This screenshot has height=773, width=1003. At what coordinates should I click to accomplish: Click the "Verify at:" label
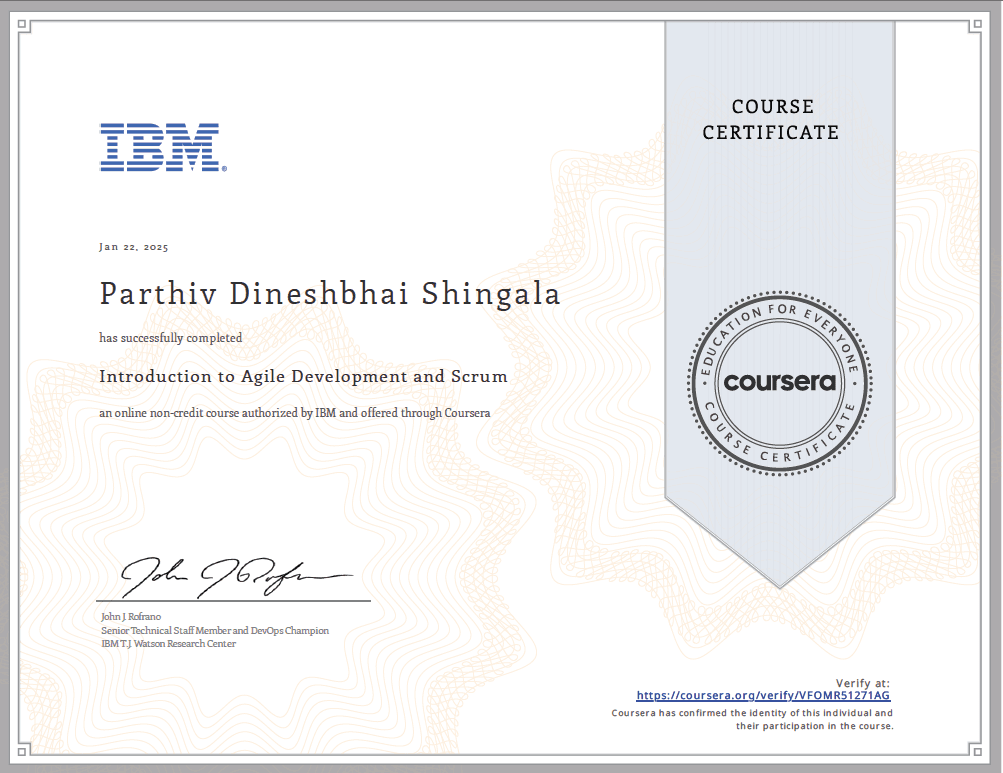[863, 683]
